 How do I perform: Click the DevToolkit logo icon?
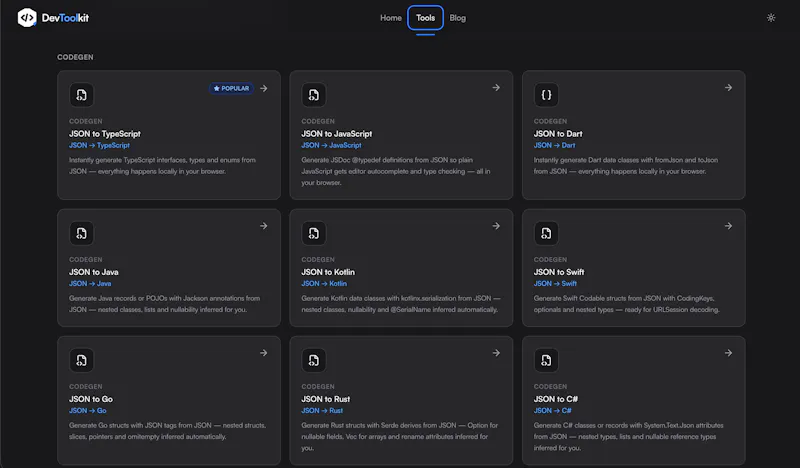27,18
